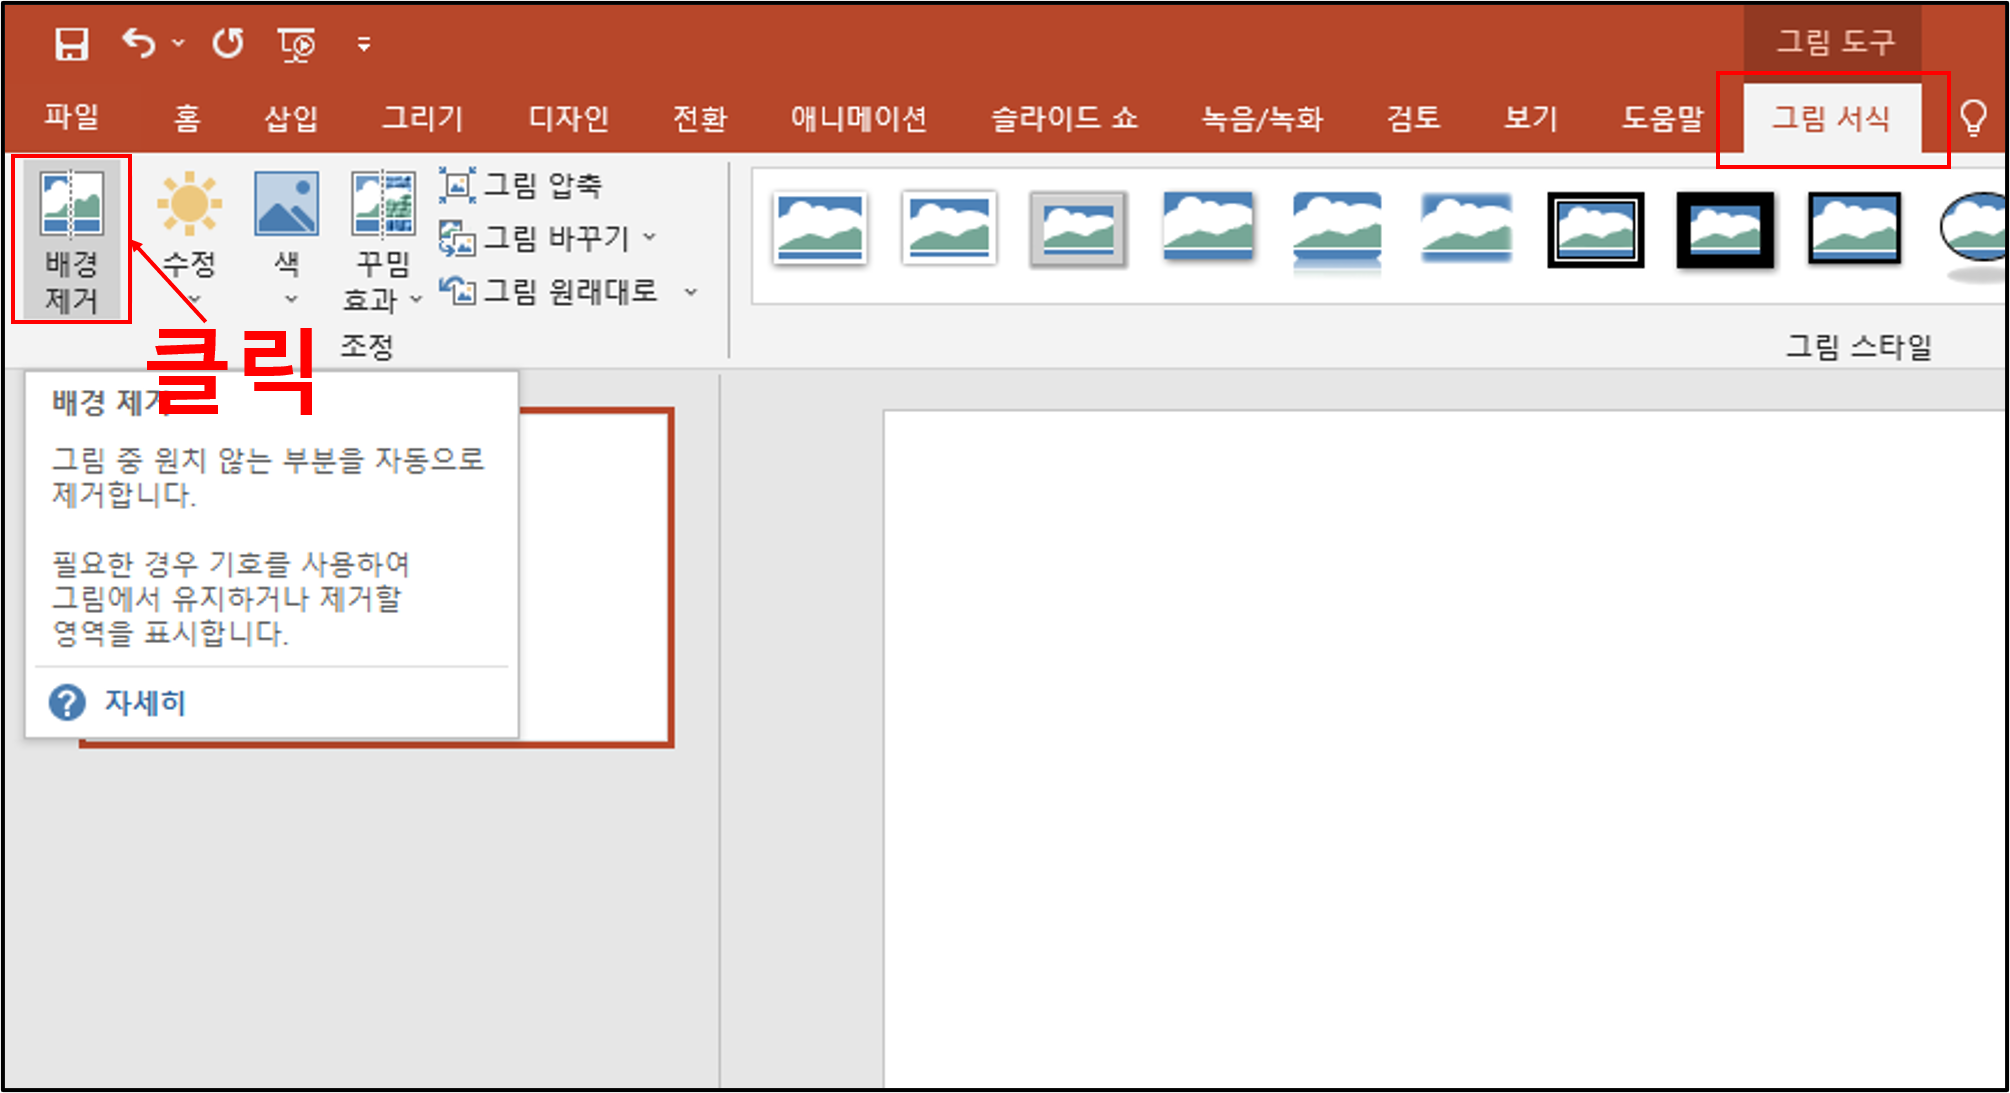Switch to the Insert (삽입) tab
This screenshot has width=2010, height=1093.
point(291,118)
